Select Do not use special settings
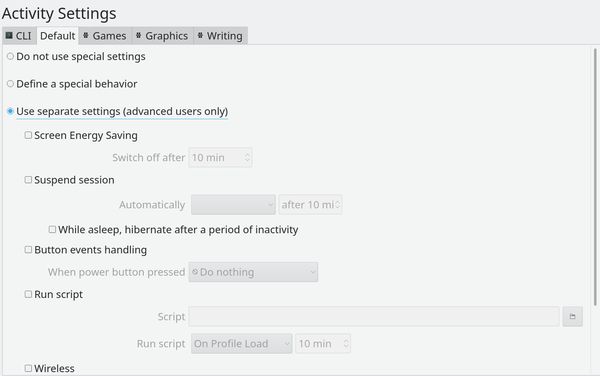Image resolution: width=600 pixels, height=376 pixels. pos(10,56)
